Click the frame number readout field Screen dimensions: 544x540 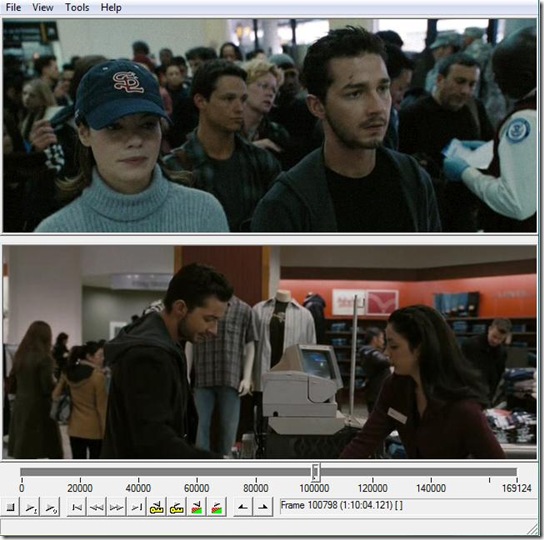pyautogui.click(x=408, y=506)
